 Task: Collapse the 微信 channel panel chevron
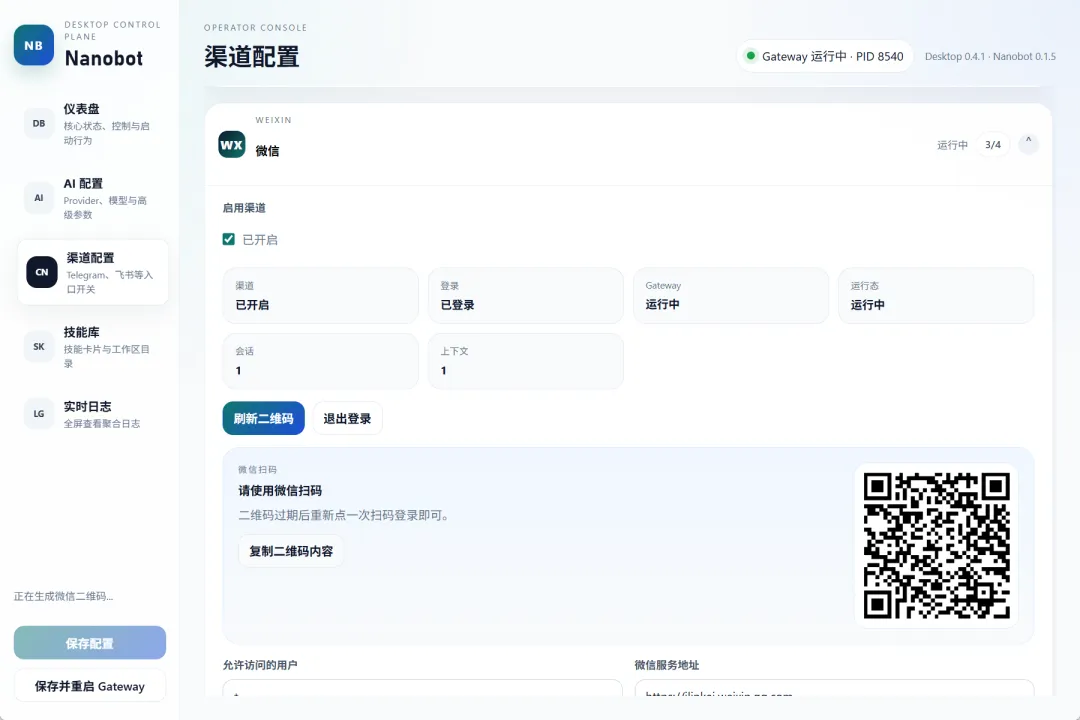tap(1028, 144)
